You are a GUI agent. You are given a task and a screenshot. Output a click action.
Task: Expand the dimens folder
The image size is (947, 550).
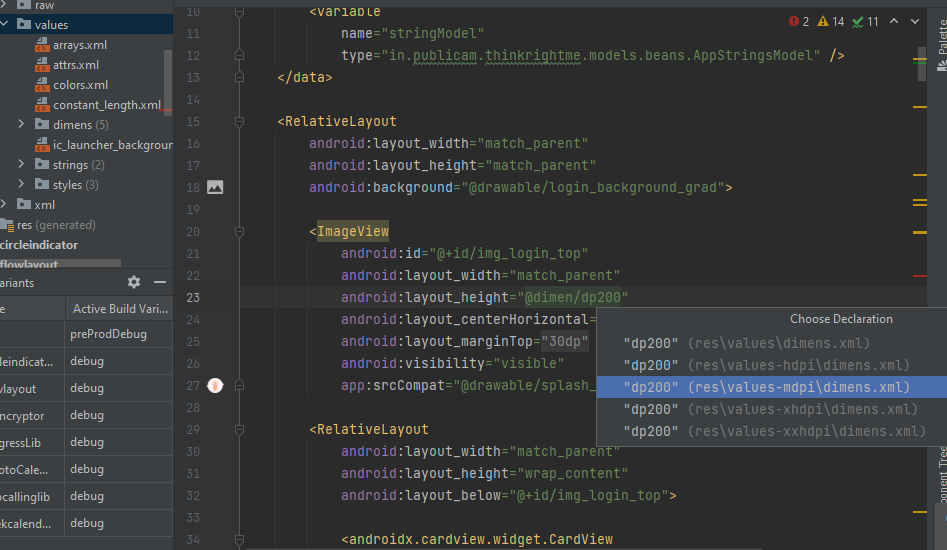[x=22, y=125]
